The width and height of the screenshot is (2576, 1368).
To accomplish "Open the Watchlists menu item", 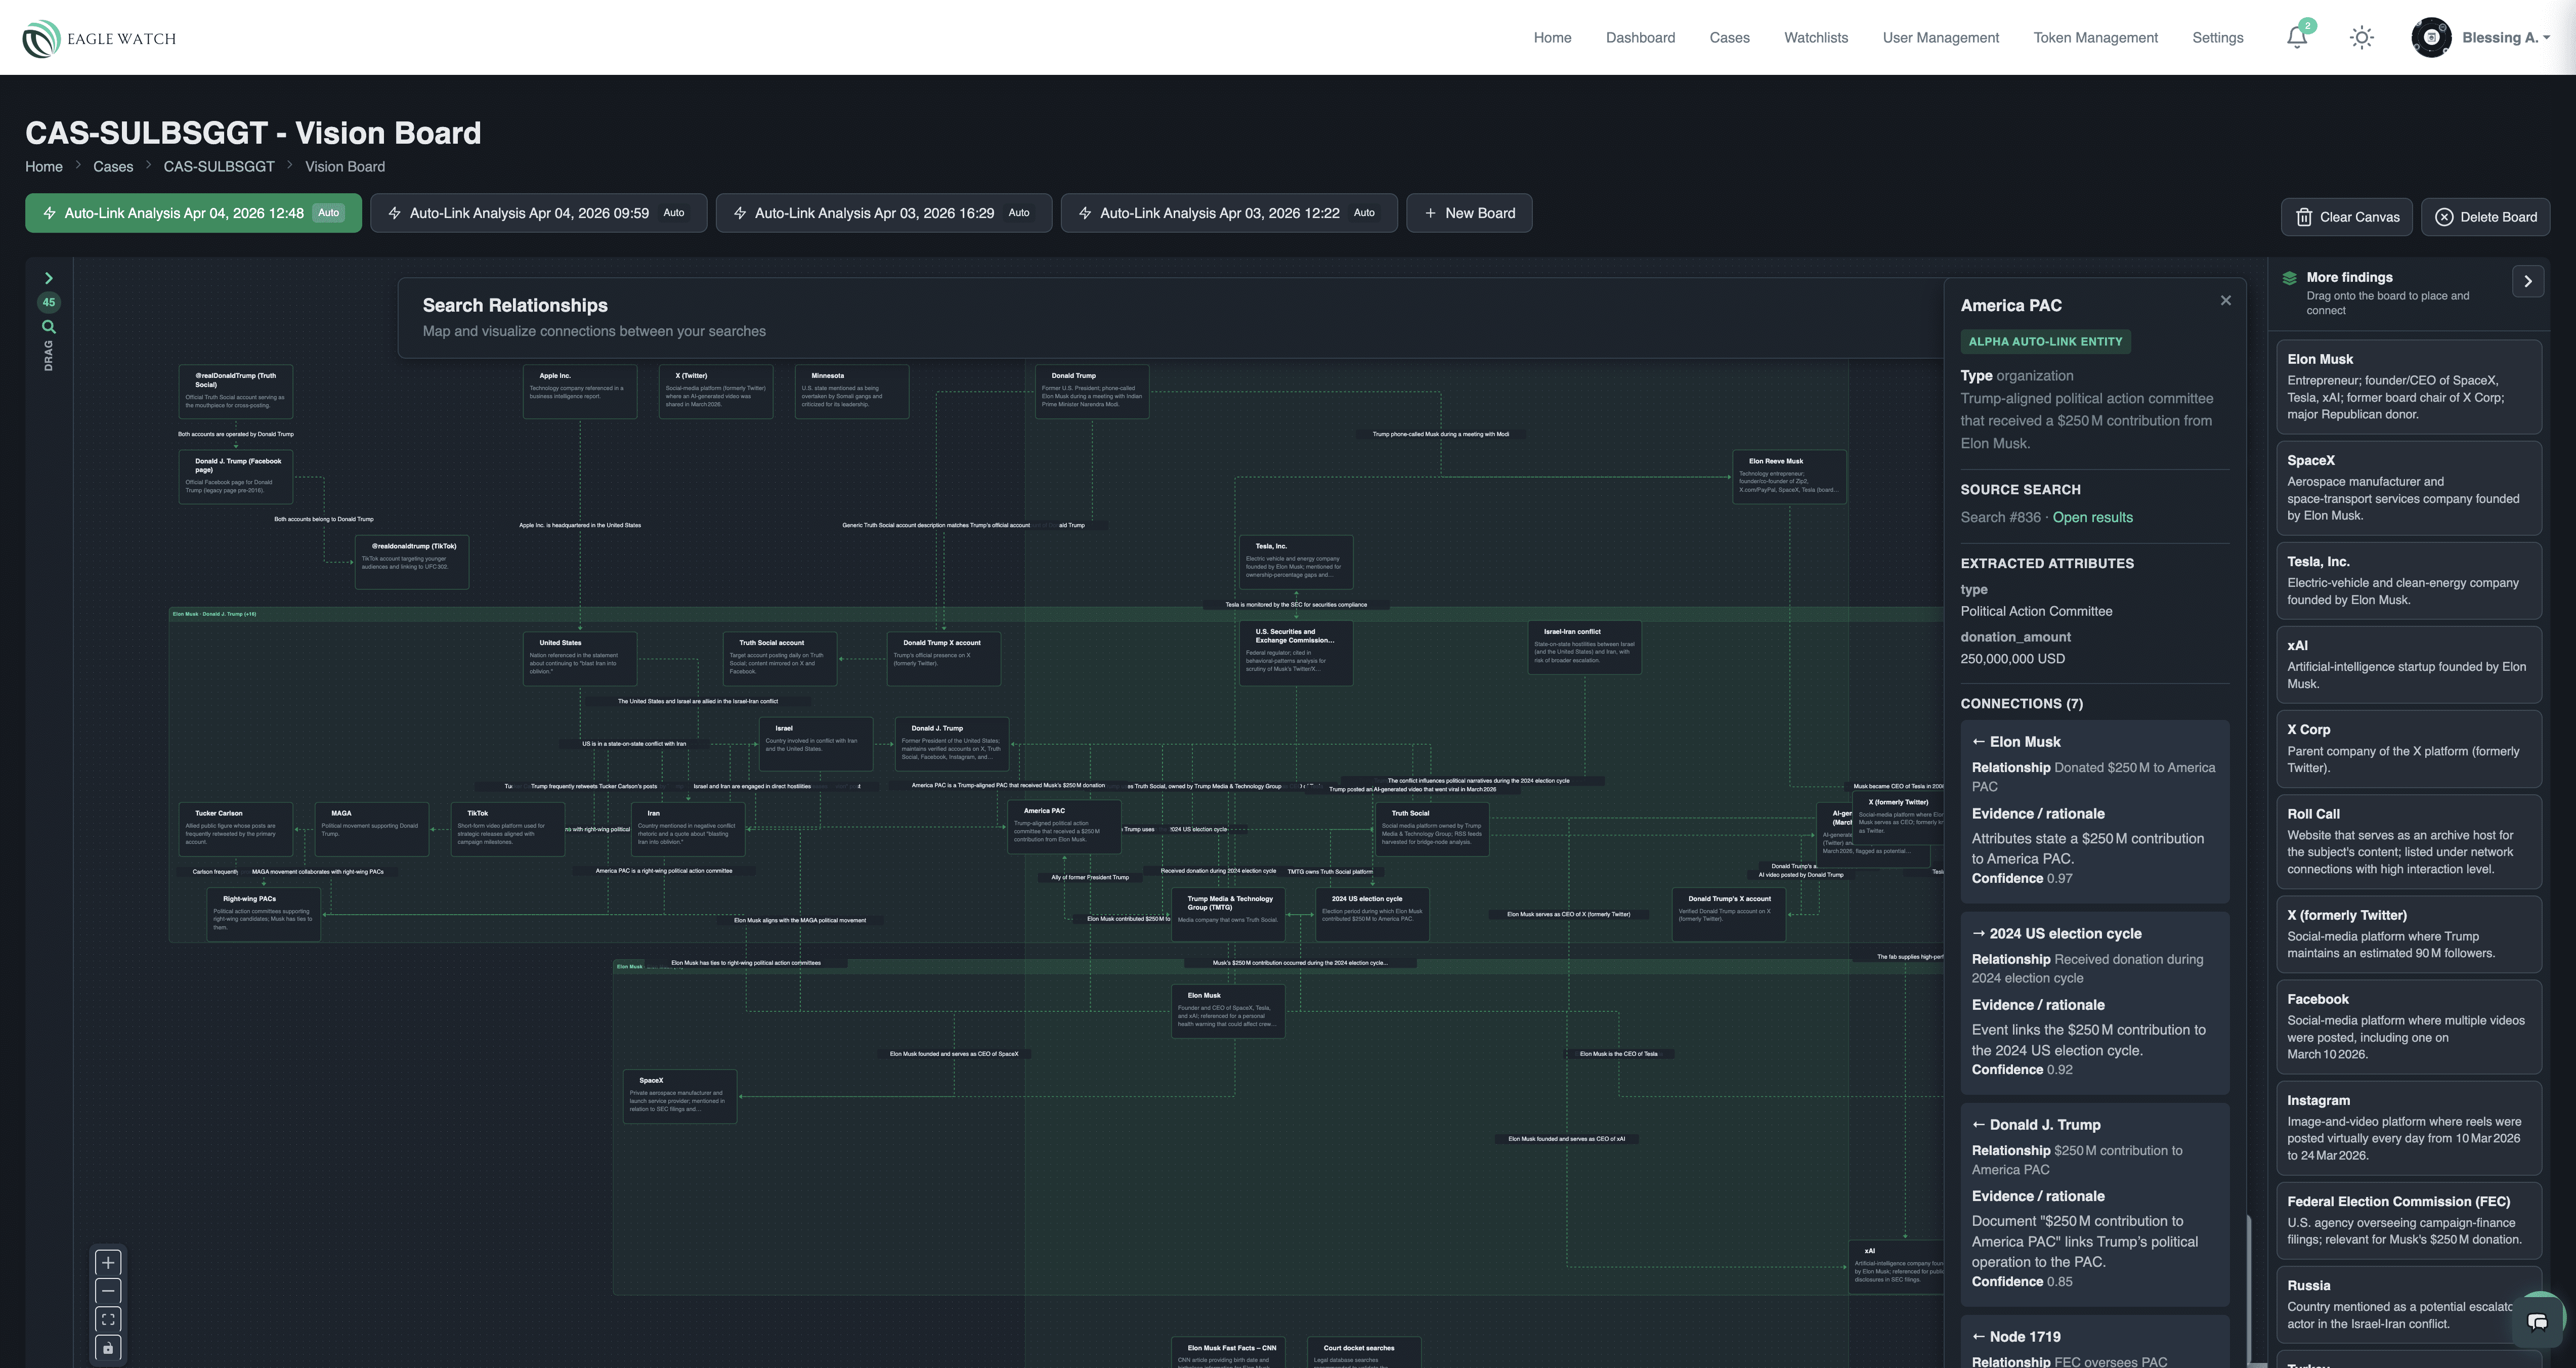I will click(x=1815, y=38).
